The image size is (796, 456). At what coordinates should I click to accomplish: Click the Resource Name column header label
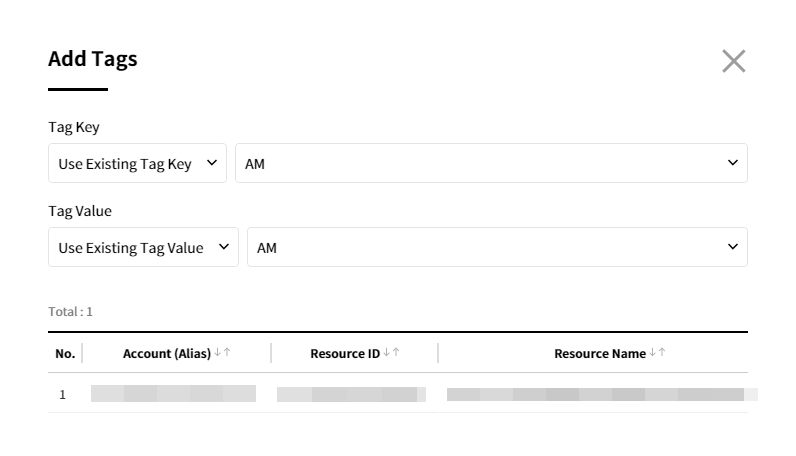(x=600, y=354)
